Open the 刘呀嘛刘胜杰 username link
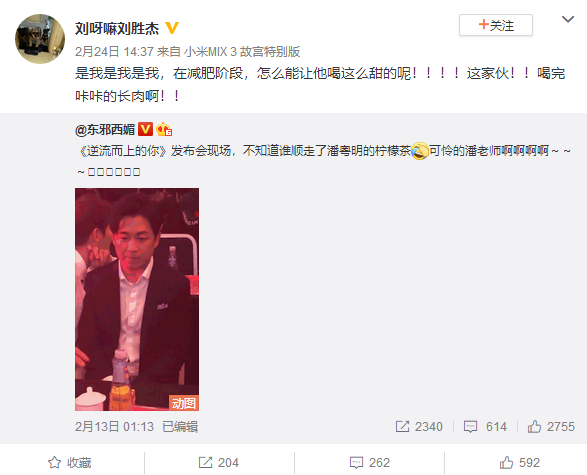Screen dimensions: 587x475 pos(117,28)
